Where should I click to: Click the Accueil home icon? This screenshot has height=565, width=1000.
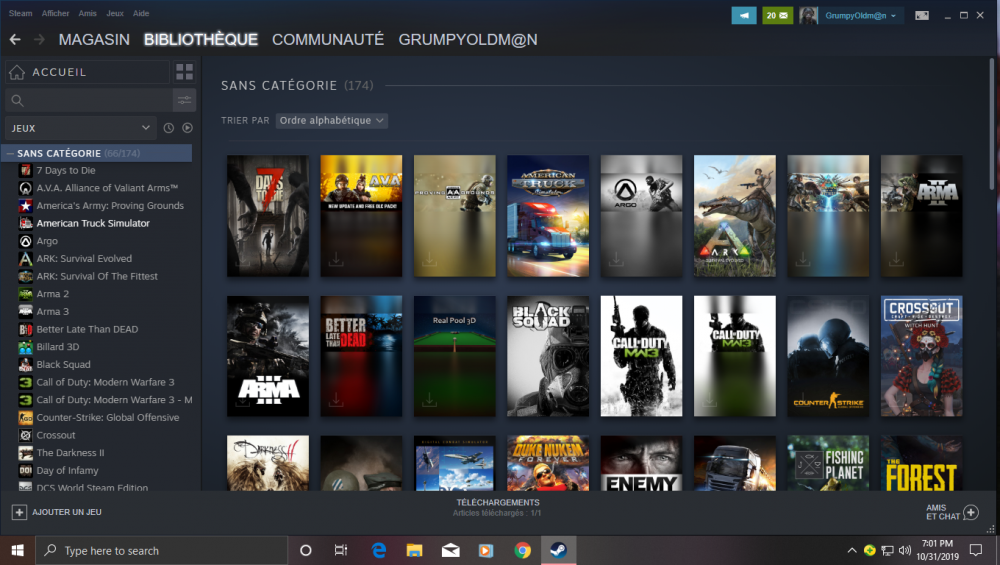point(17,72)
